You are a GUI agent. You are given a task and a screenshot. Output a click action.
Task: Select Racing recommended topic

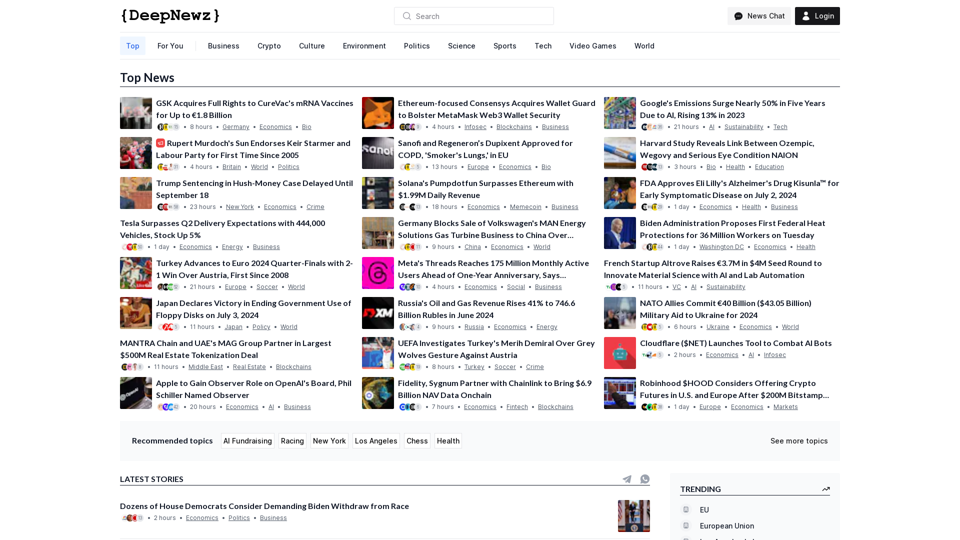[x=292, y=441]
